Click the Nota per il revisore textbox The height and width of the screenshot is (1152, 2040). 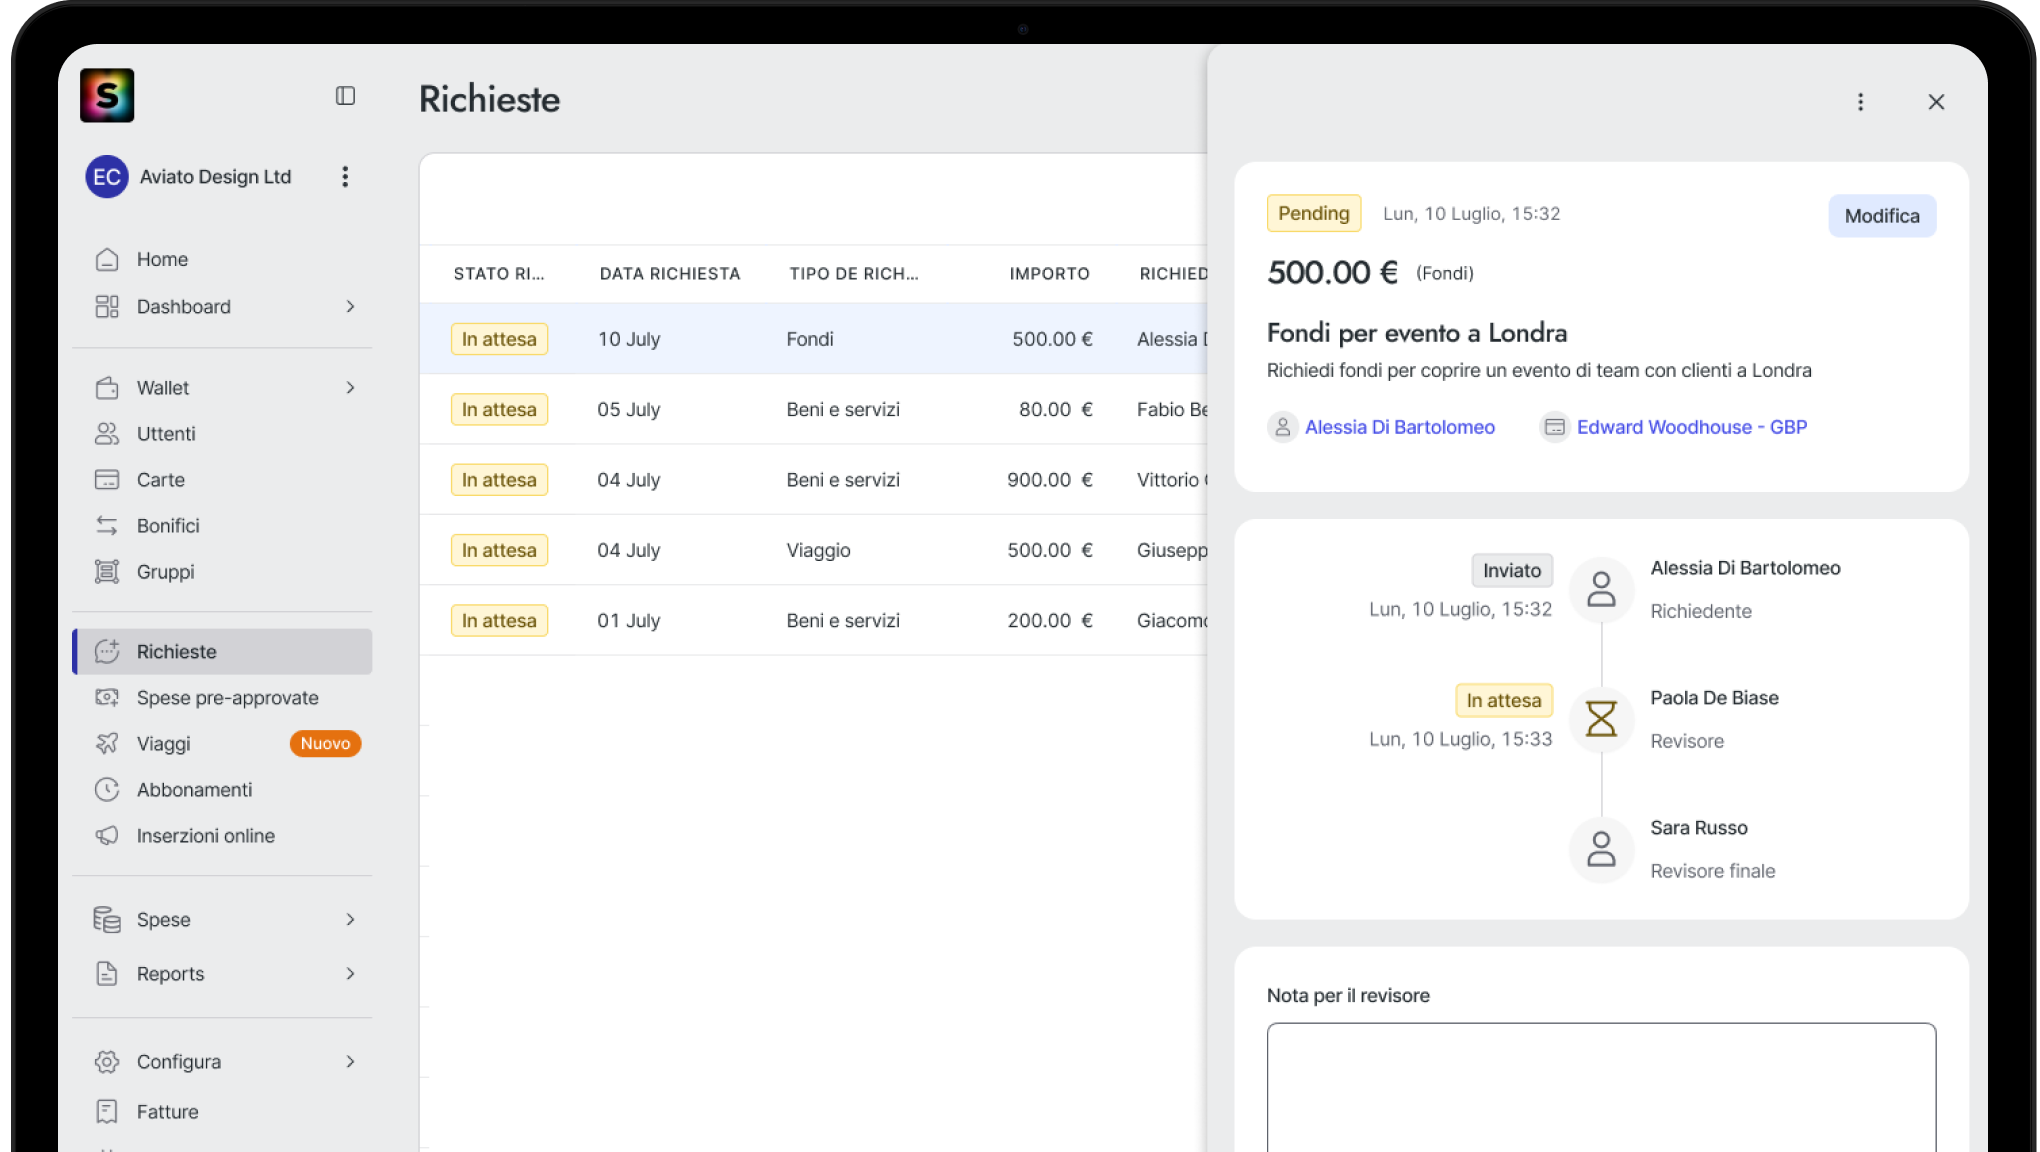click(1600, 1086)
